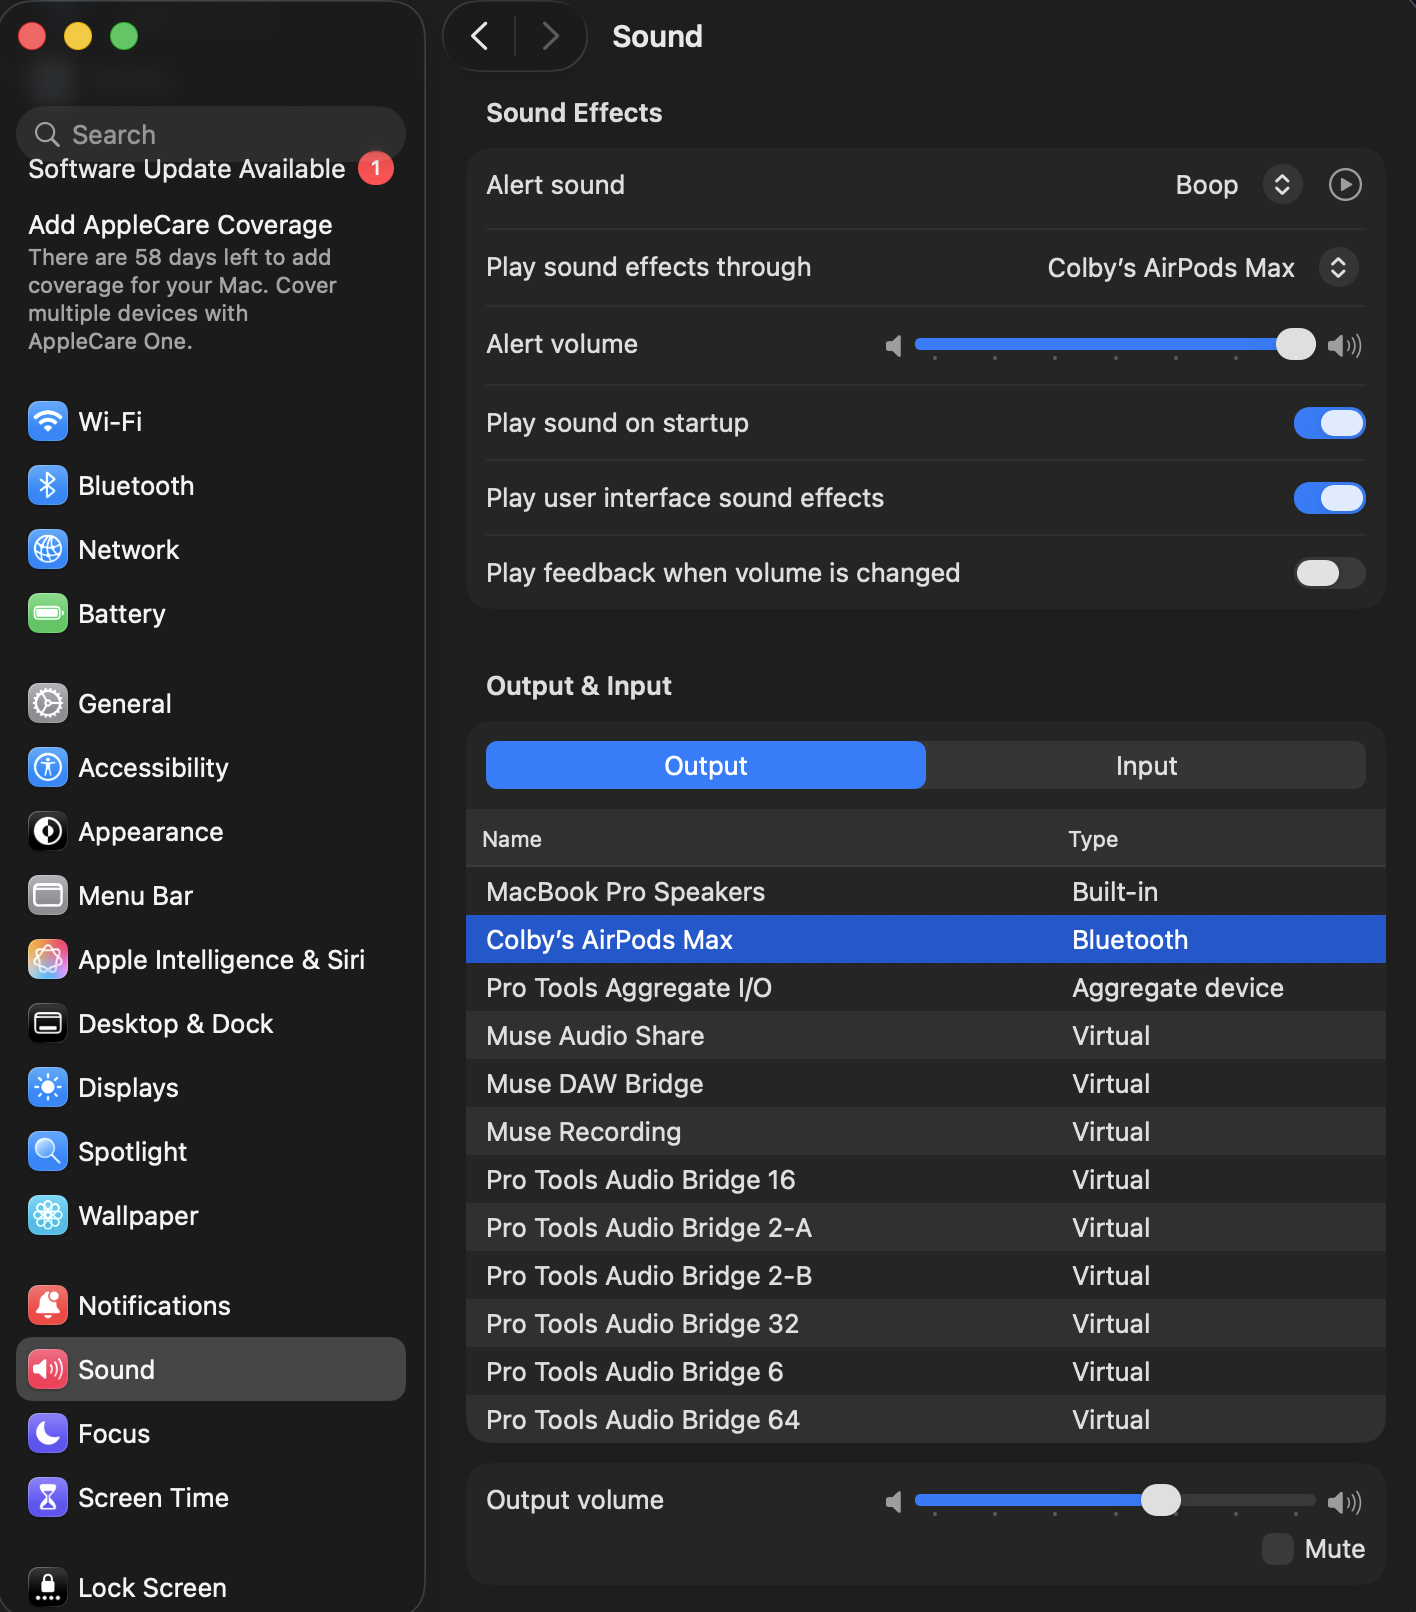Screen dimensions: 1416x1612
Task: Toggle Play sound on startup switch
Action: (1329, 423)
